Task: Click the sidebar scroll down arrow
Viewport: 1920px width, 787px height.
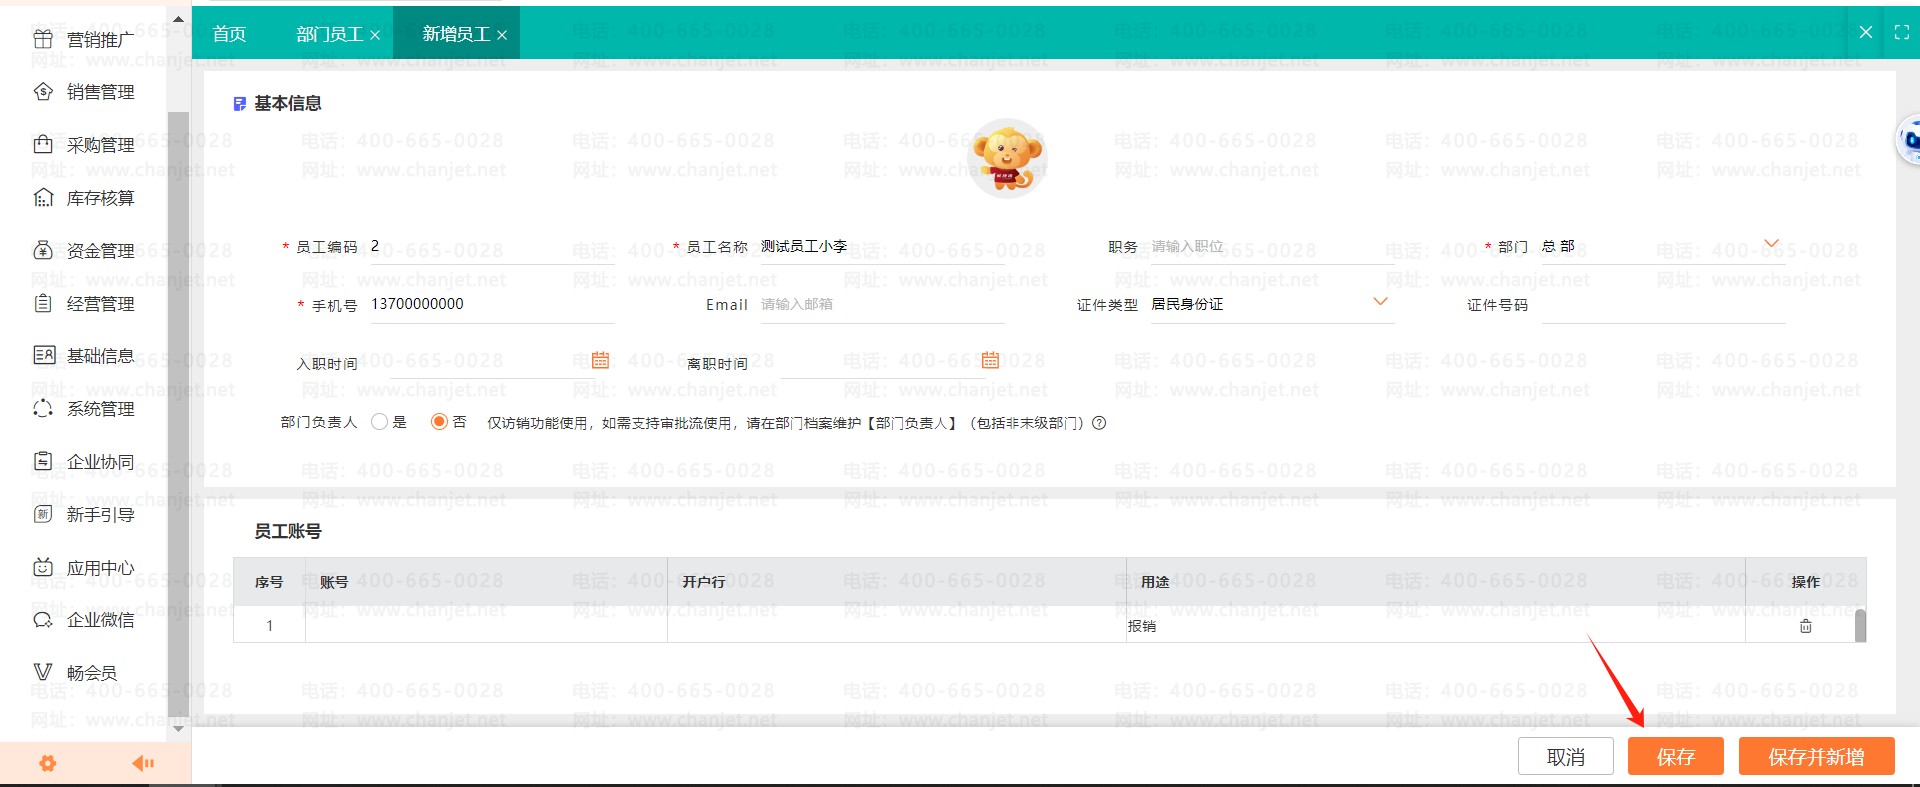Action: (178, 728)
